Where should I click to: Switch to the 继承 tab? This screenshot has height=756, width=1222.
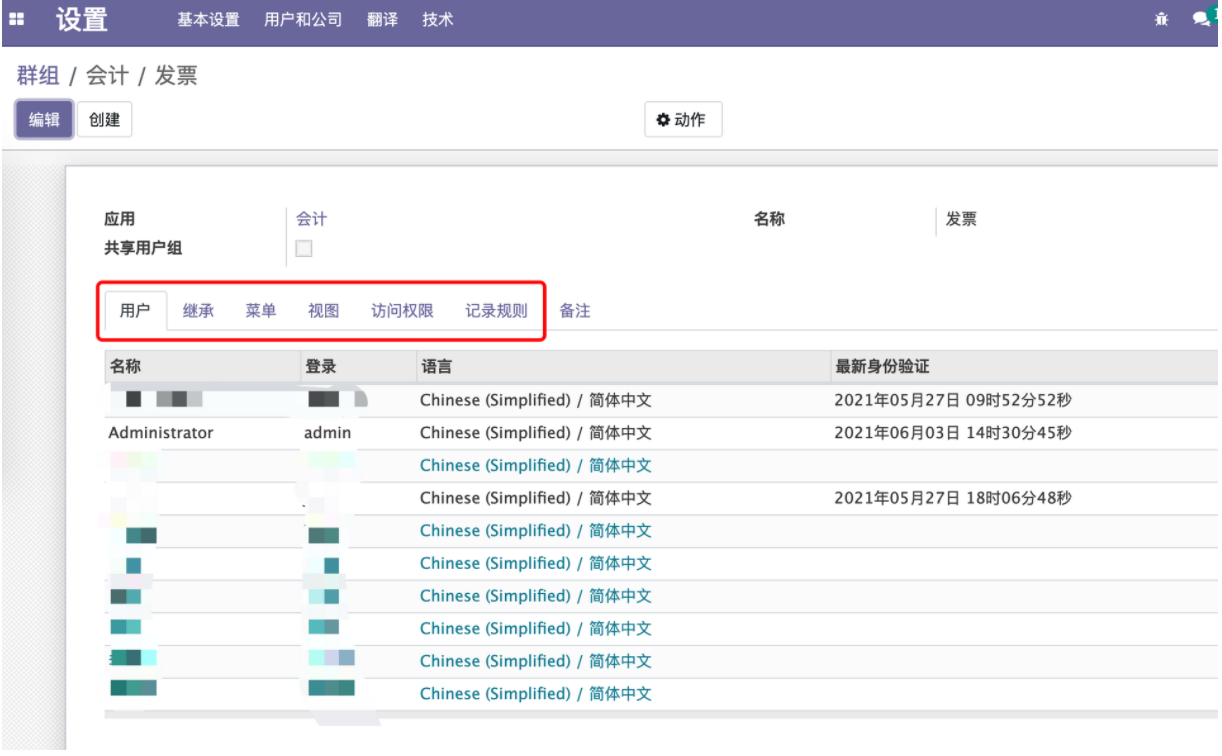(198, 311)
